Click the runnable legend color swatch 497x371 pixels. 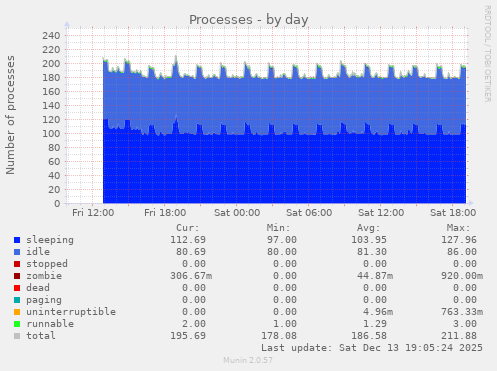(x=17, y=324)
